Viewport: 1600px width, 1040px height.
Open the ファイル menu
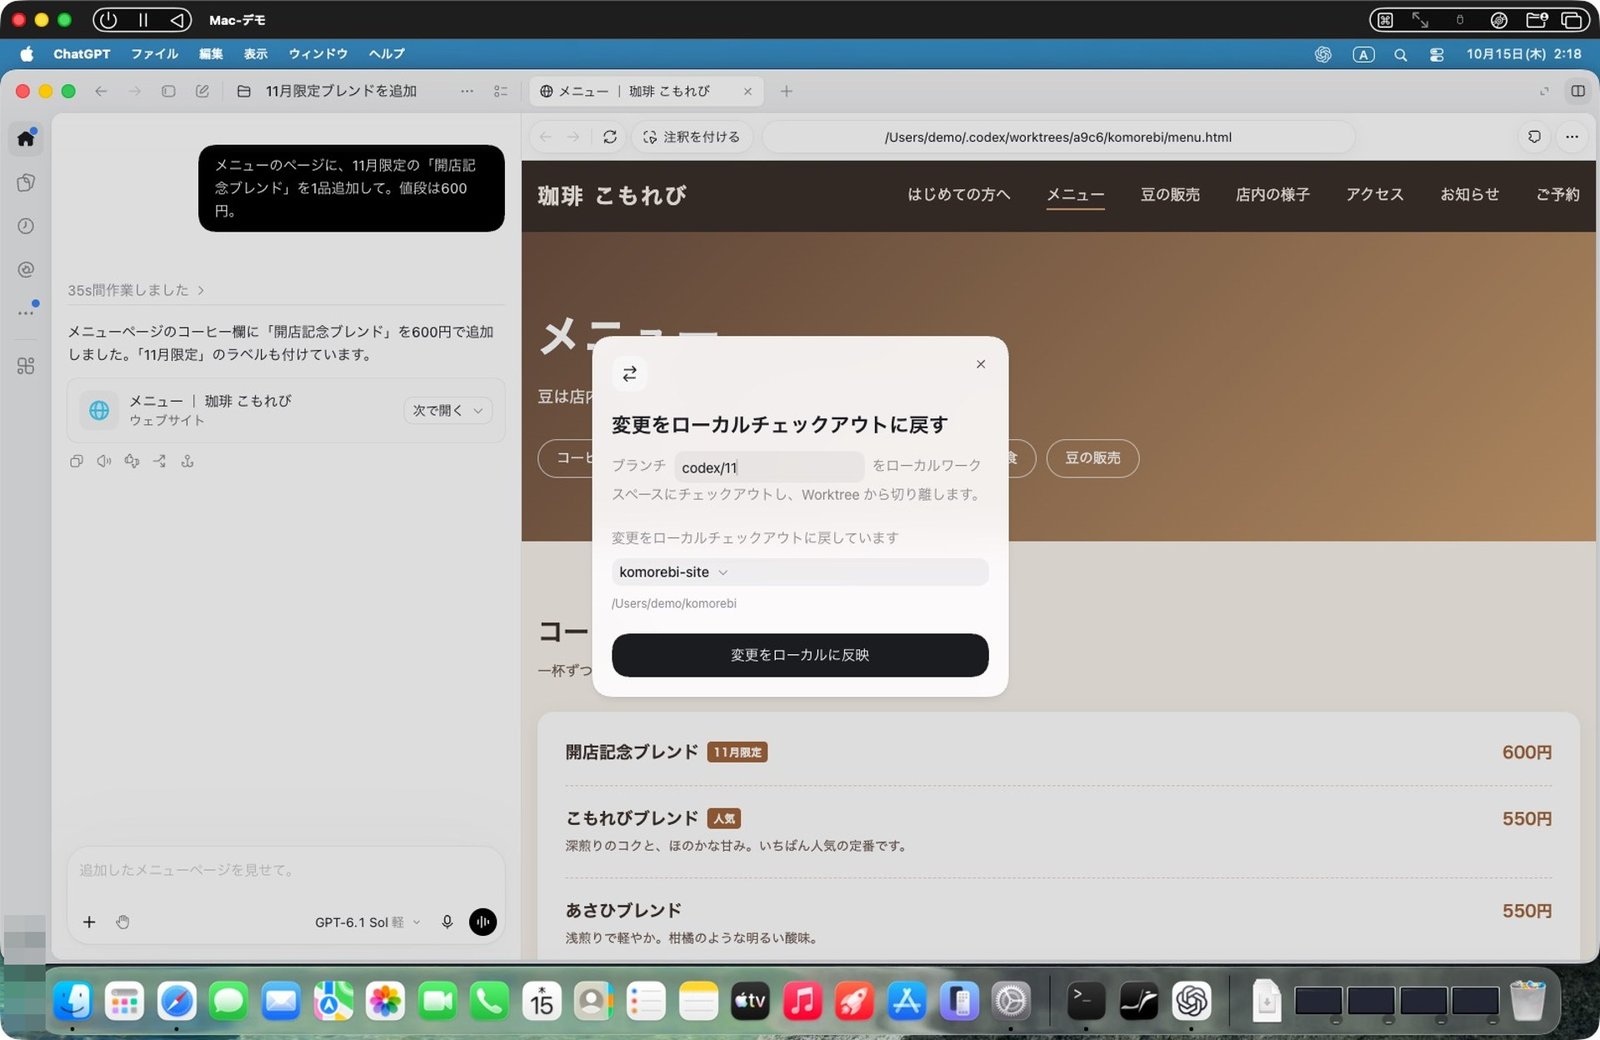(154, 54)
